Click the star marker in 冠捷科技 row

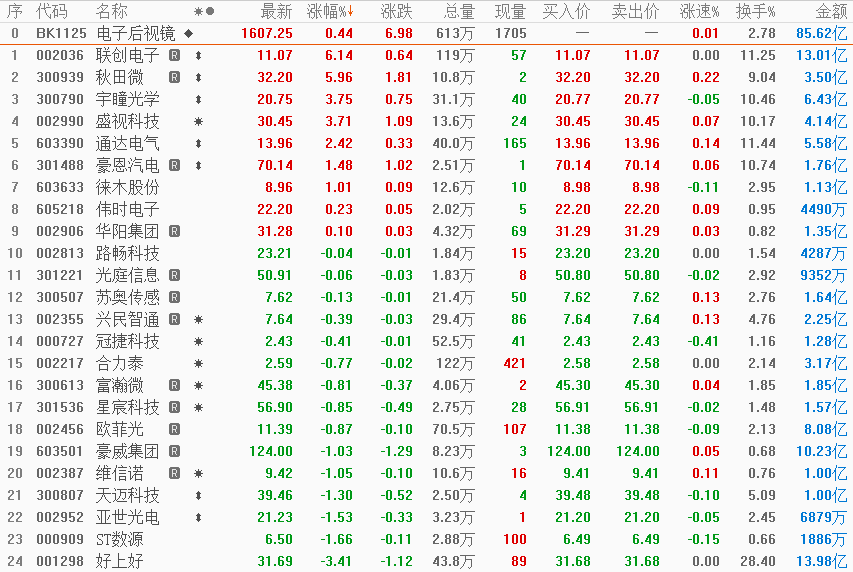click(x=199, y=342)
